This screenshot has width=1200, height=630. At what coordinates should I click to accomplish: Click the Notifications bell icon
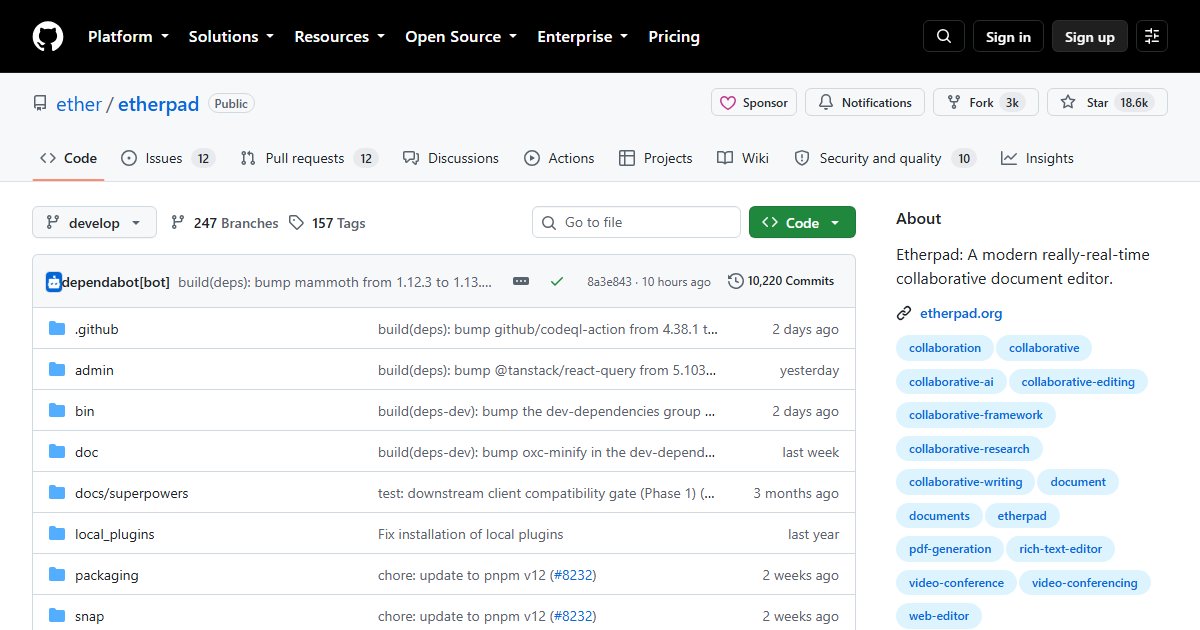tap(826, 103)
